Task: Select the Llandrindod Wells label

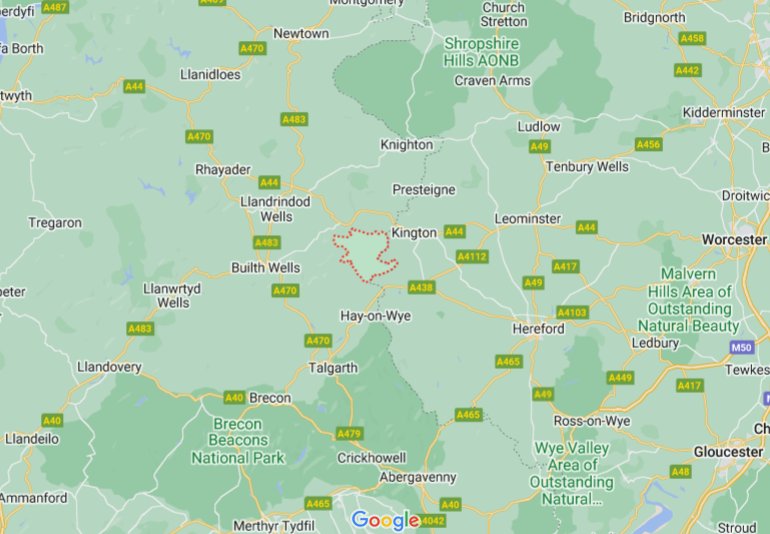Action: pyautogui.click(x=275, y=209)
